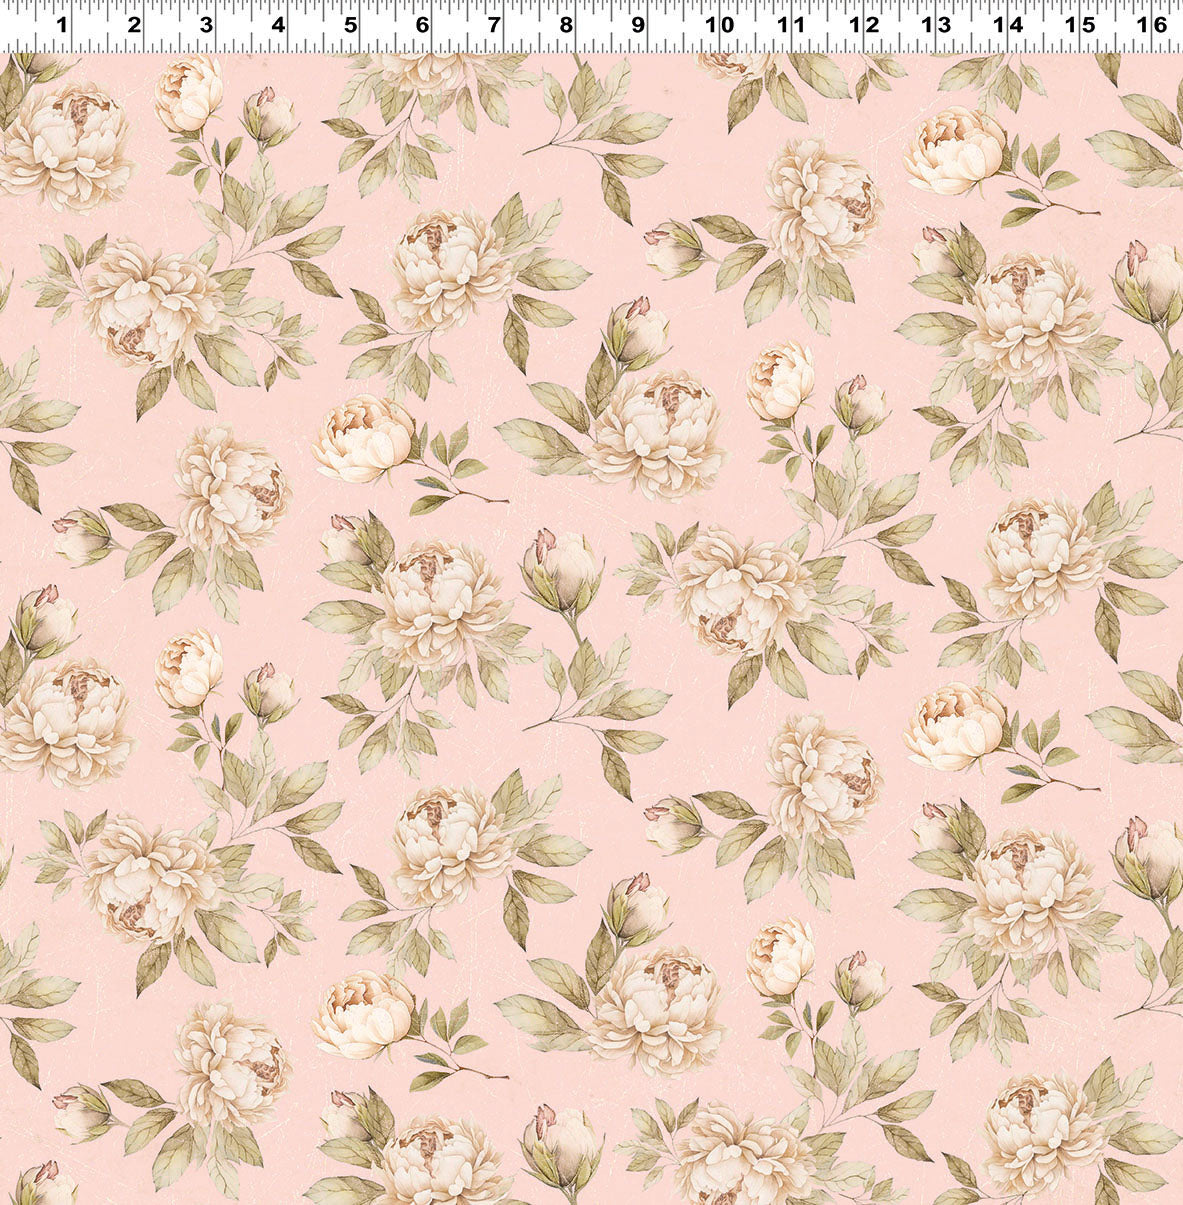Select the 16 inch ruler label
Viewport: 1183px width, 1205px height.
click(x=1153, y=25)
